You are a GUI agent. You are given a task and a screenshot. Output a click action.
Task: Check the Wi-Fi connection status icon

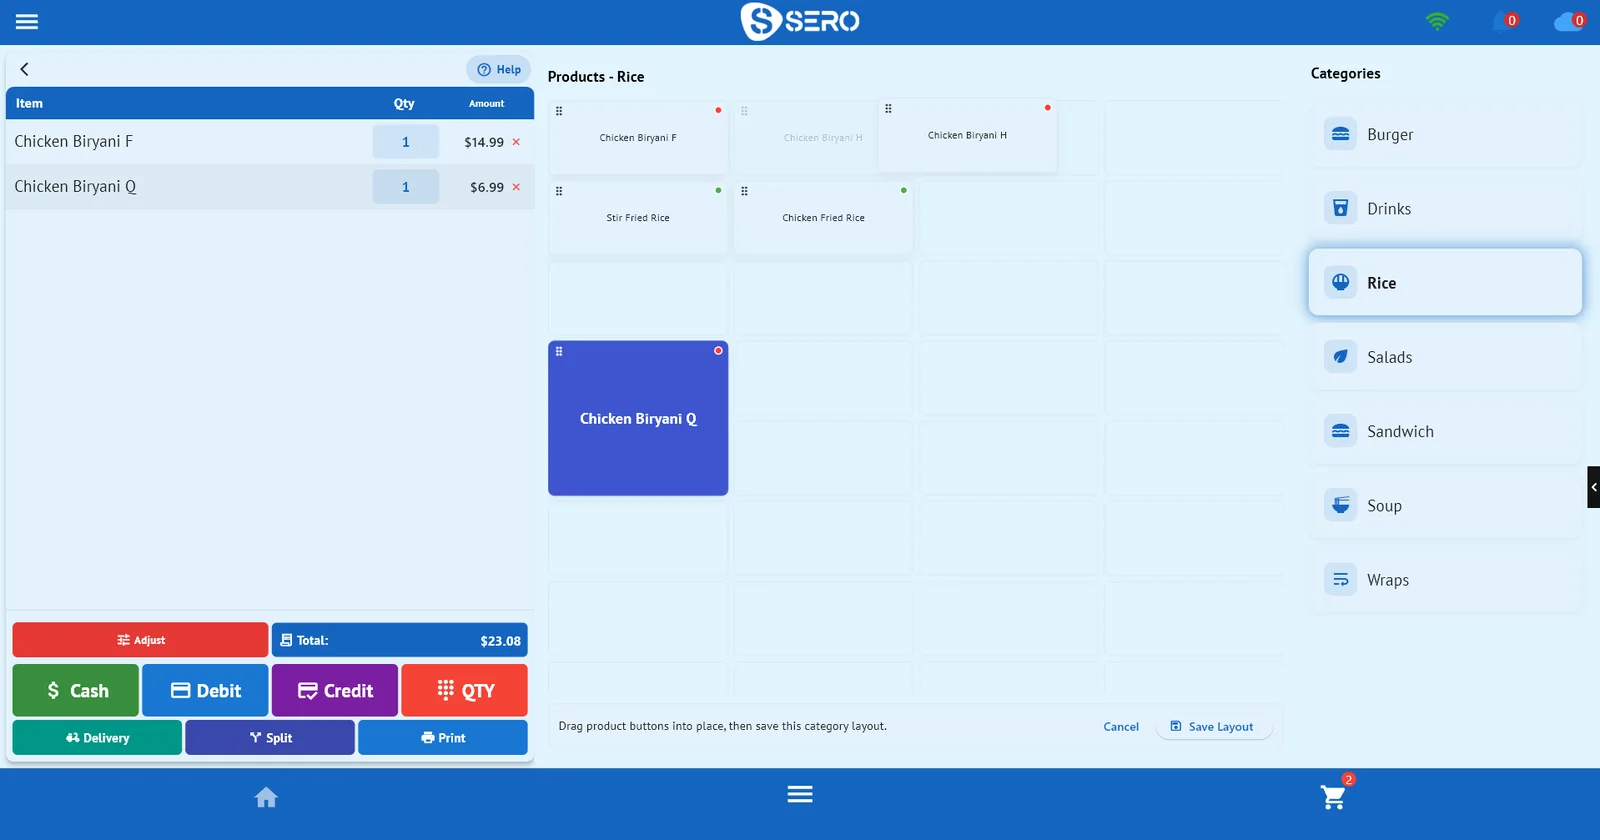point(1437,21)
